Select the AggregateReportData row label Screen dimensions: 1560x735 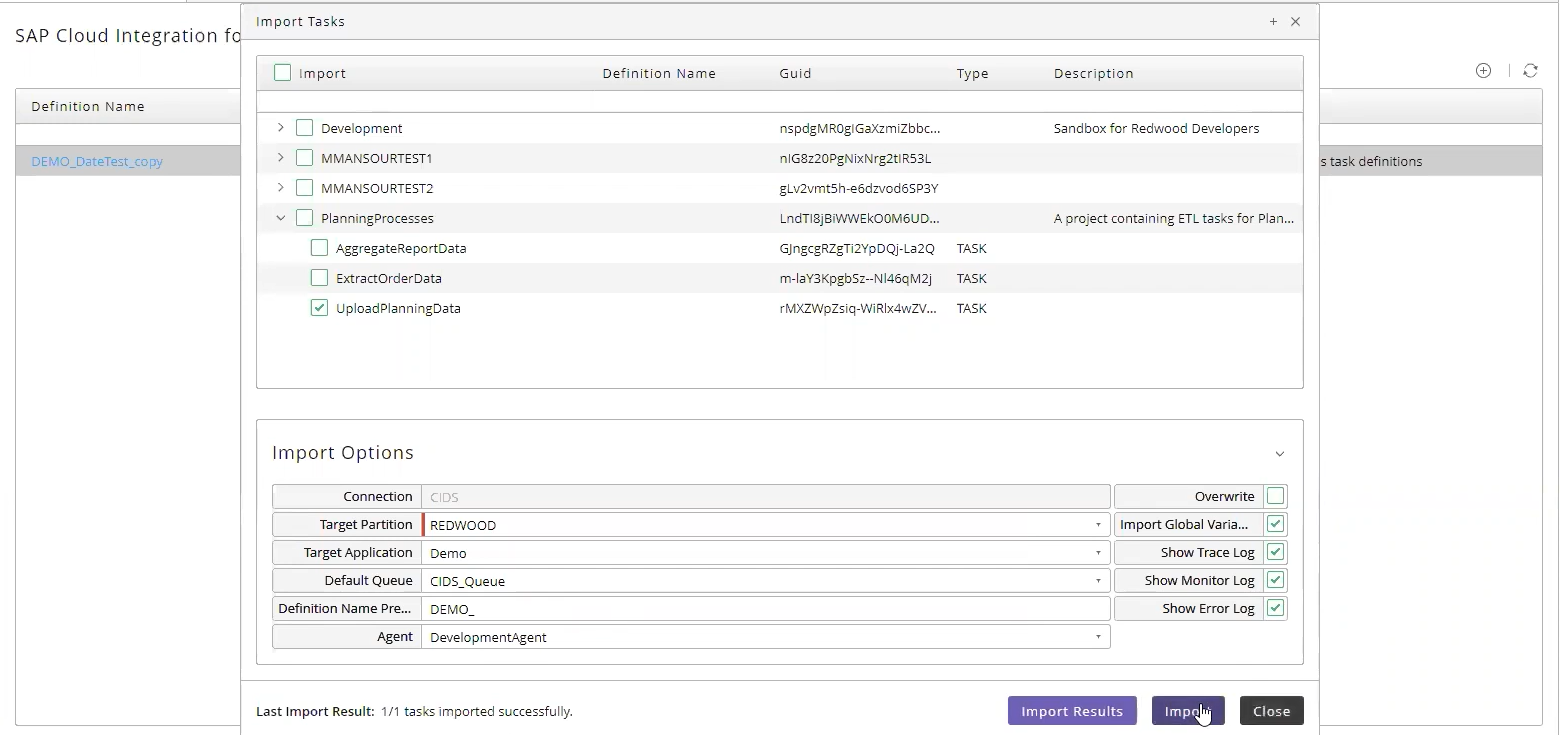pyautogui.click(x=401, y=248)
